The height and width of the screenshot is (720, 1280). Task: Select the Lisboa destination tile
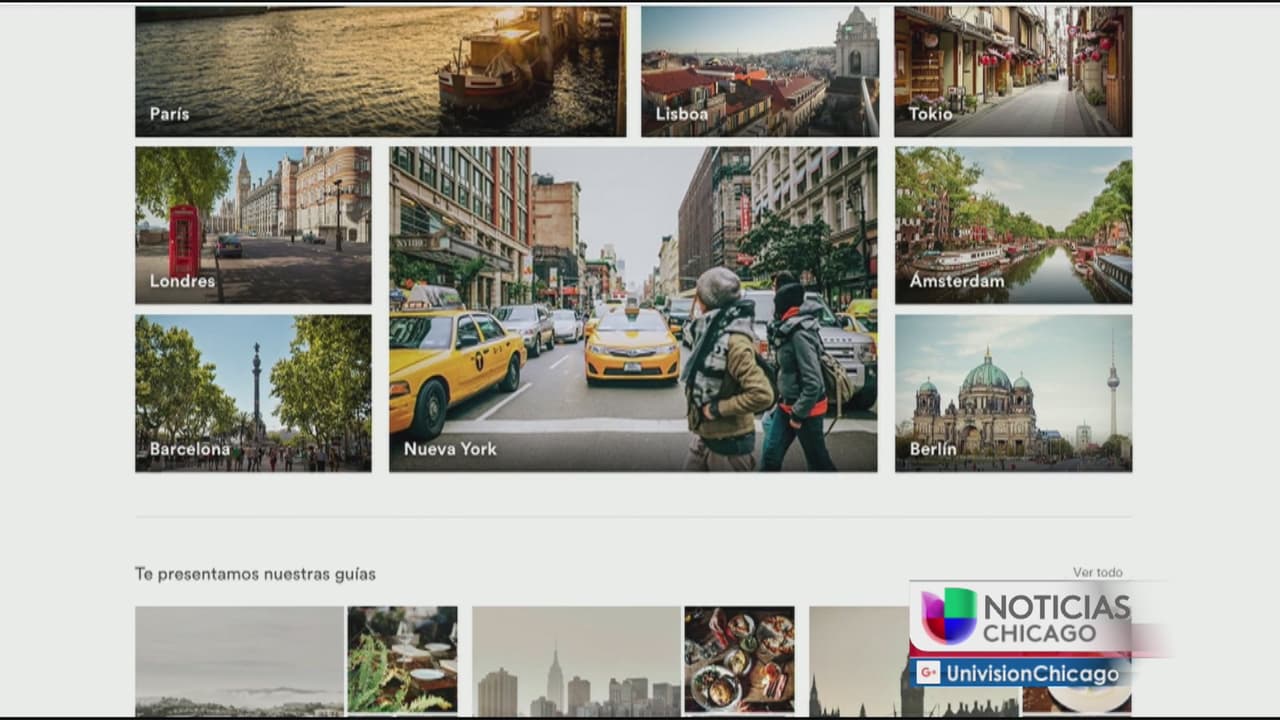(x=759, y=71)
